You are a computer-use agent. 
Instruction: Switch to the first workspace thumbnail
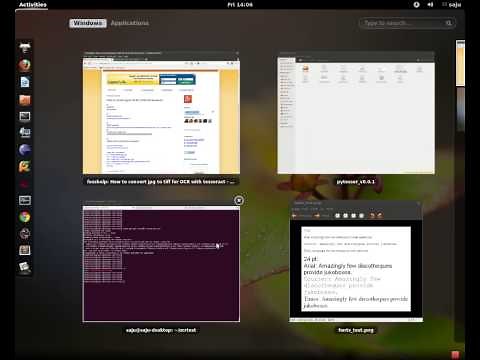(x=460, y=63)
